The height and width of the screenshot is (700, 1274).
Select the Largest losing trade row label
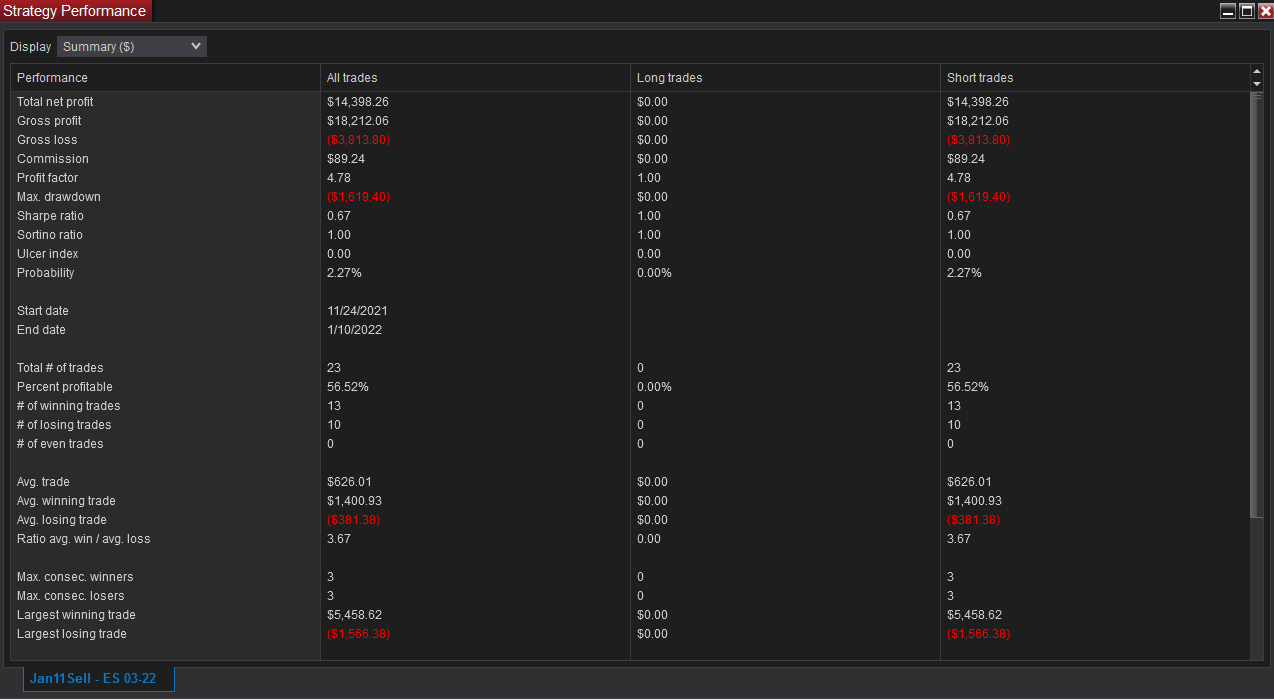tap(72, 634)
